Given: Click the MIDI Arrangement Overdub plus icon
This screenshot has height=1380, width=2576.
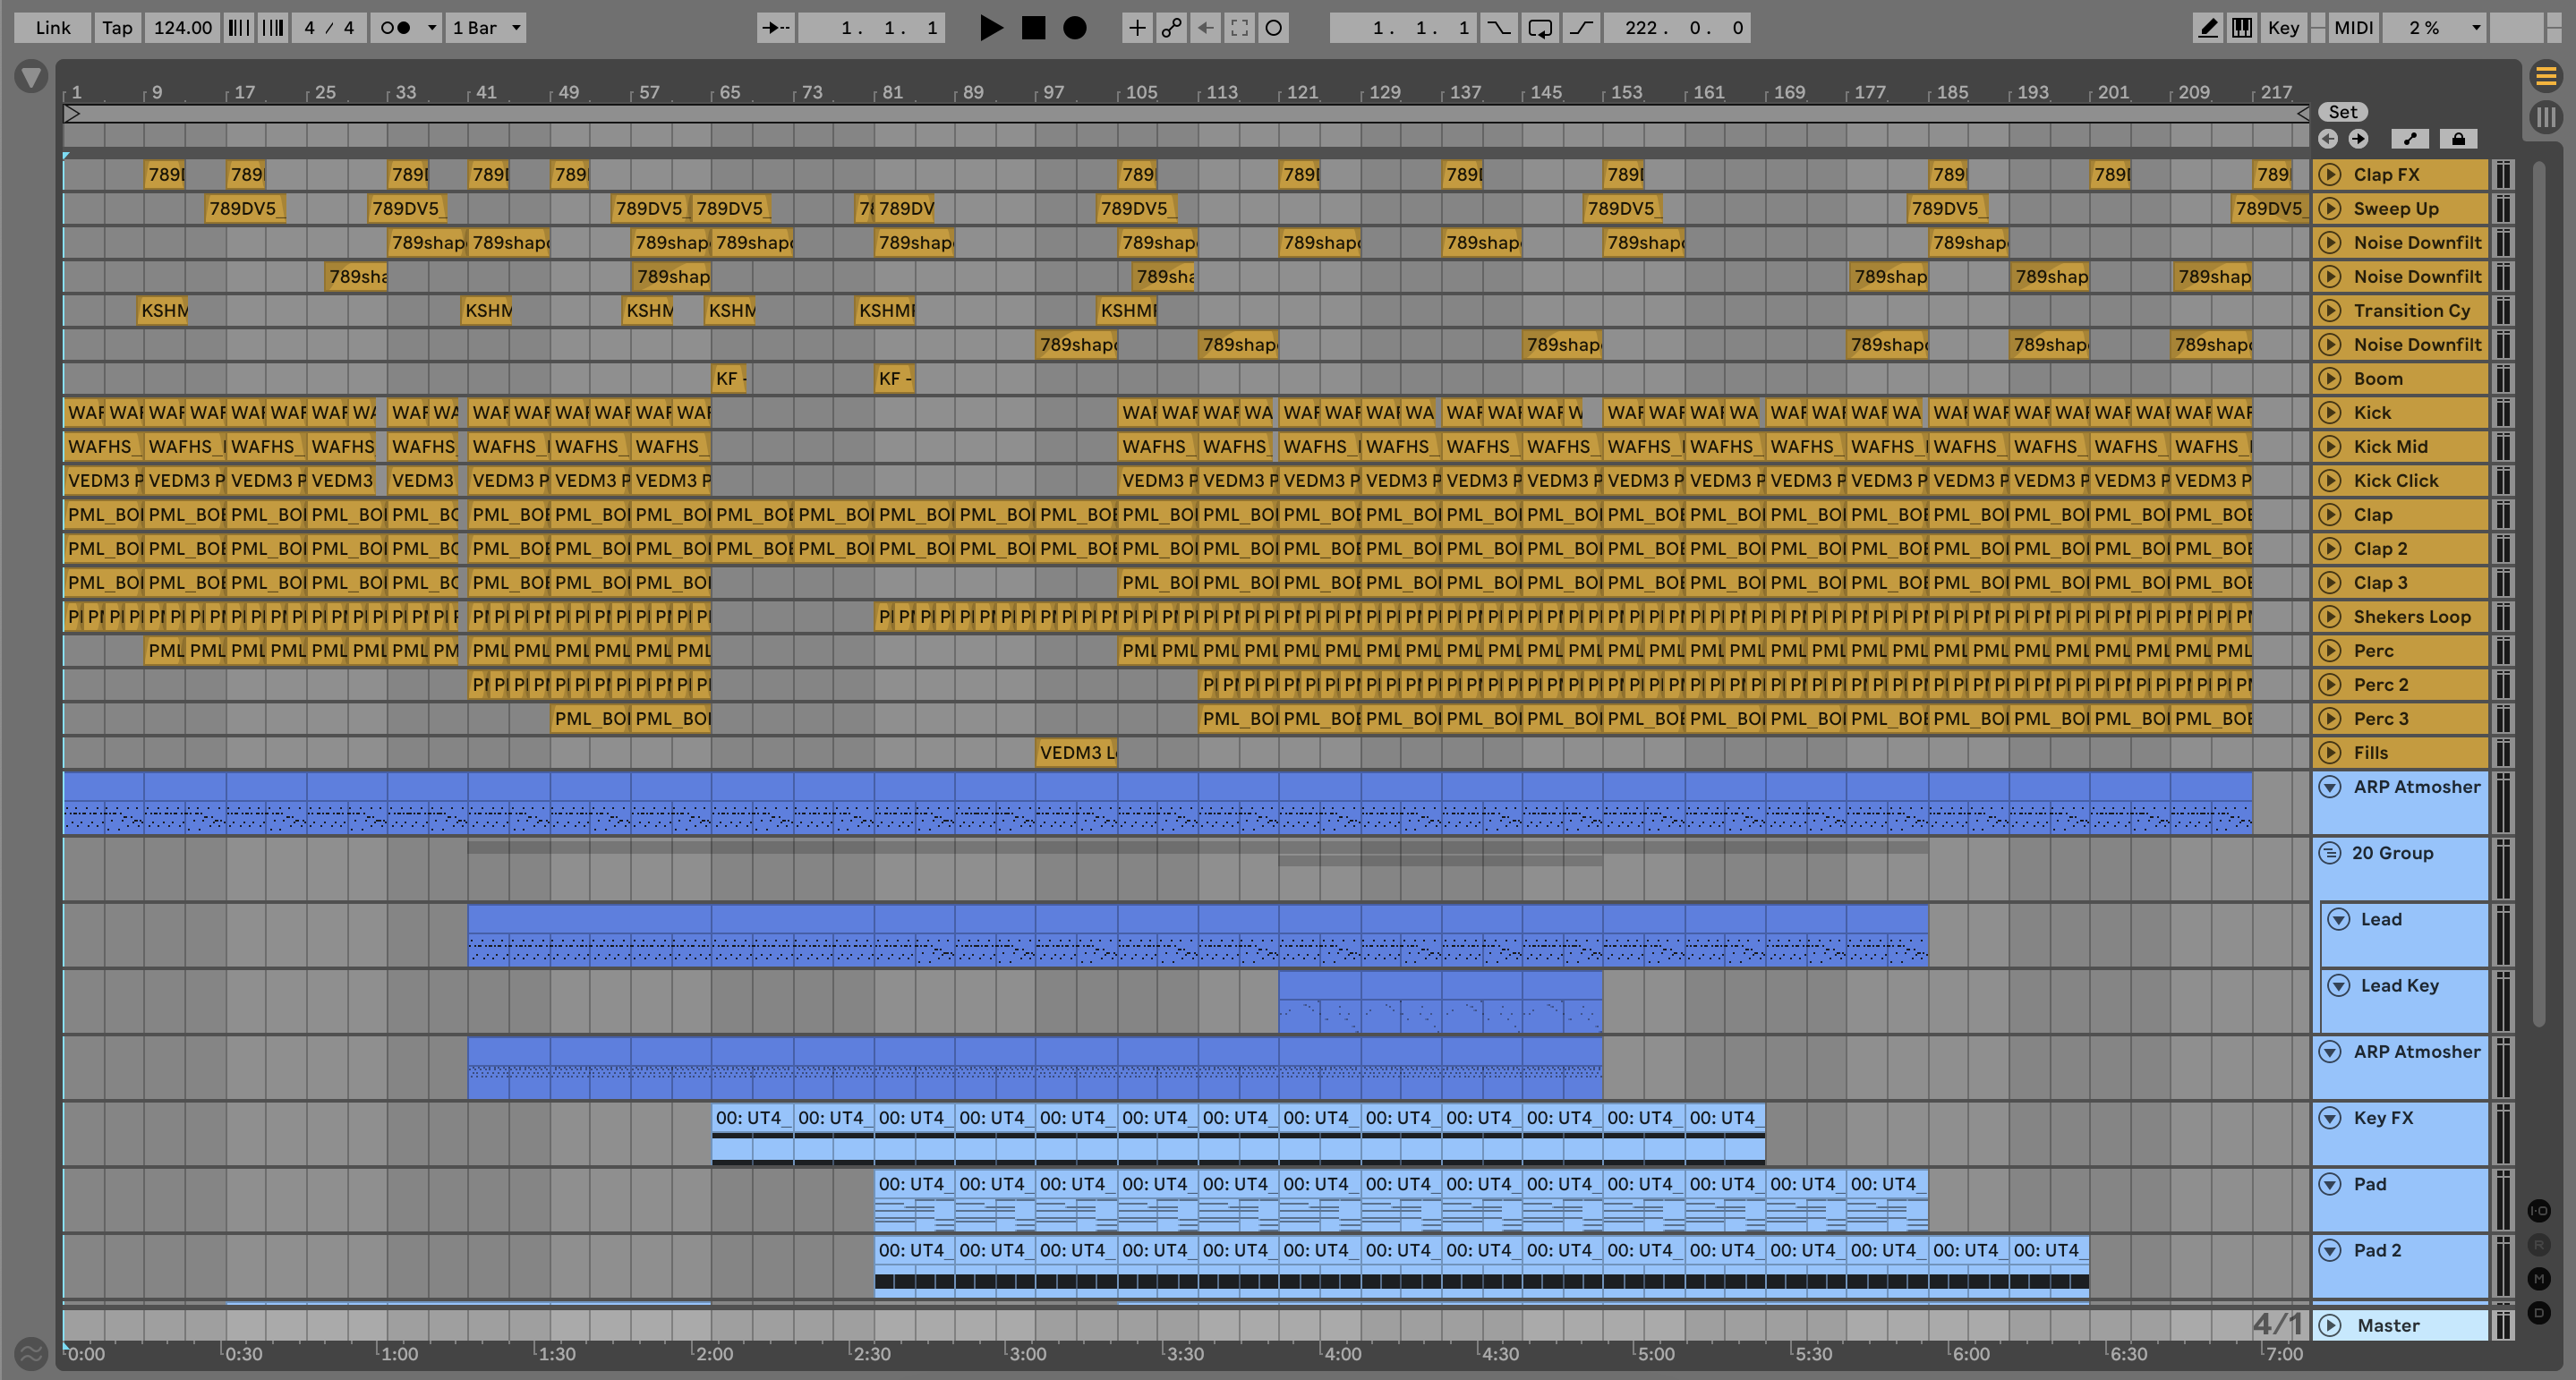Looking at the screenshot, I should 1137,28.
